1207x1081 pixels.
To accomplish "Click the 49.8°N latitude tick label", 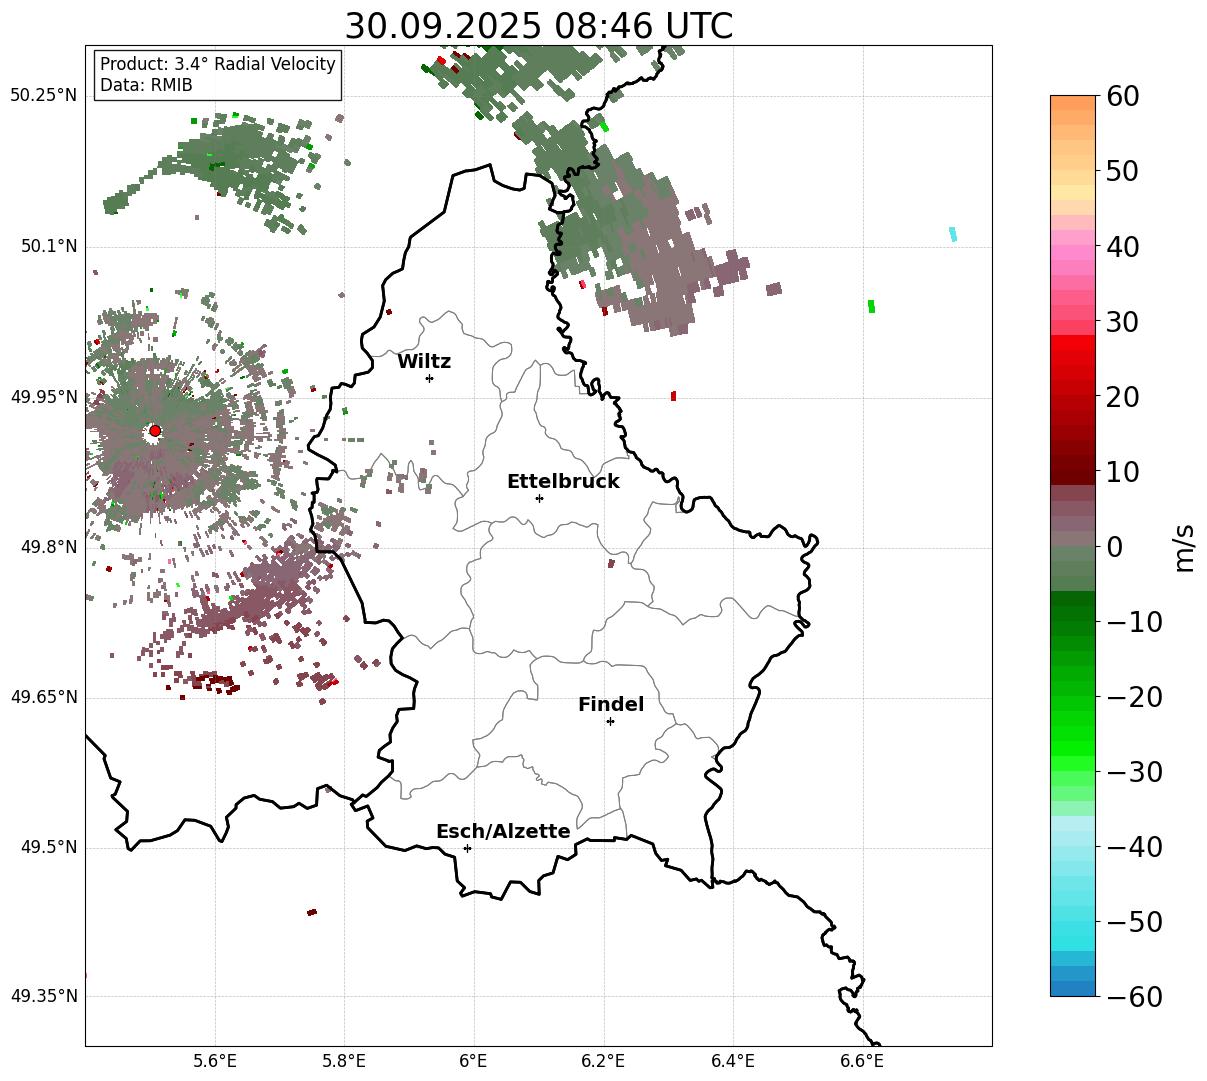I will [48, 547].
